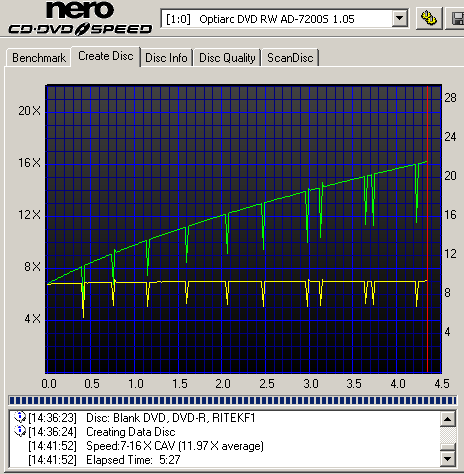Open the Disc Info tab
The image size is (464, 474).
tap(166, 58)
